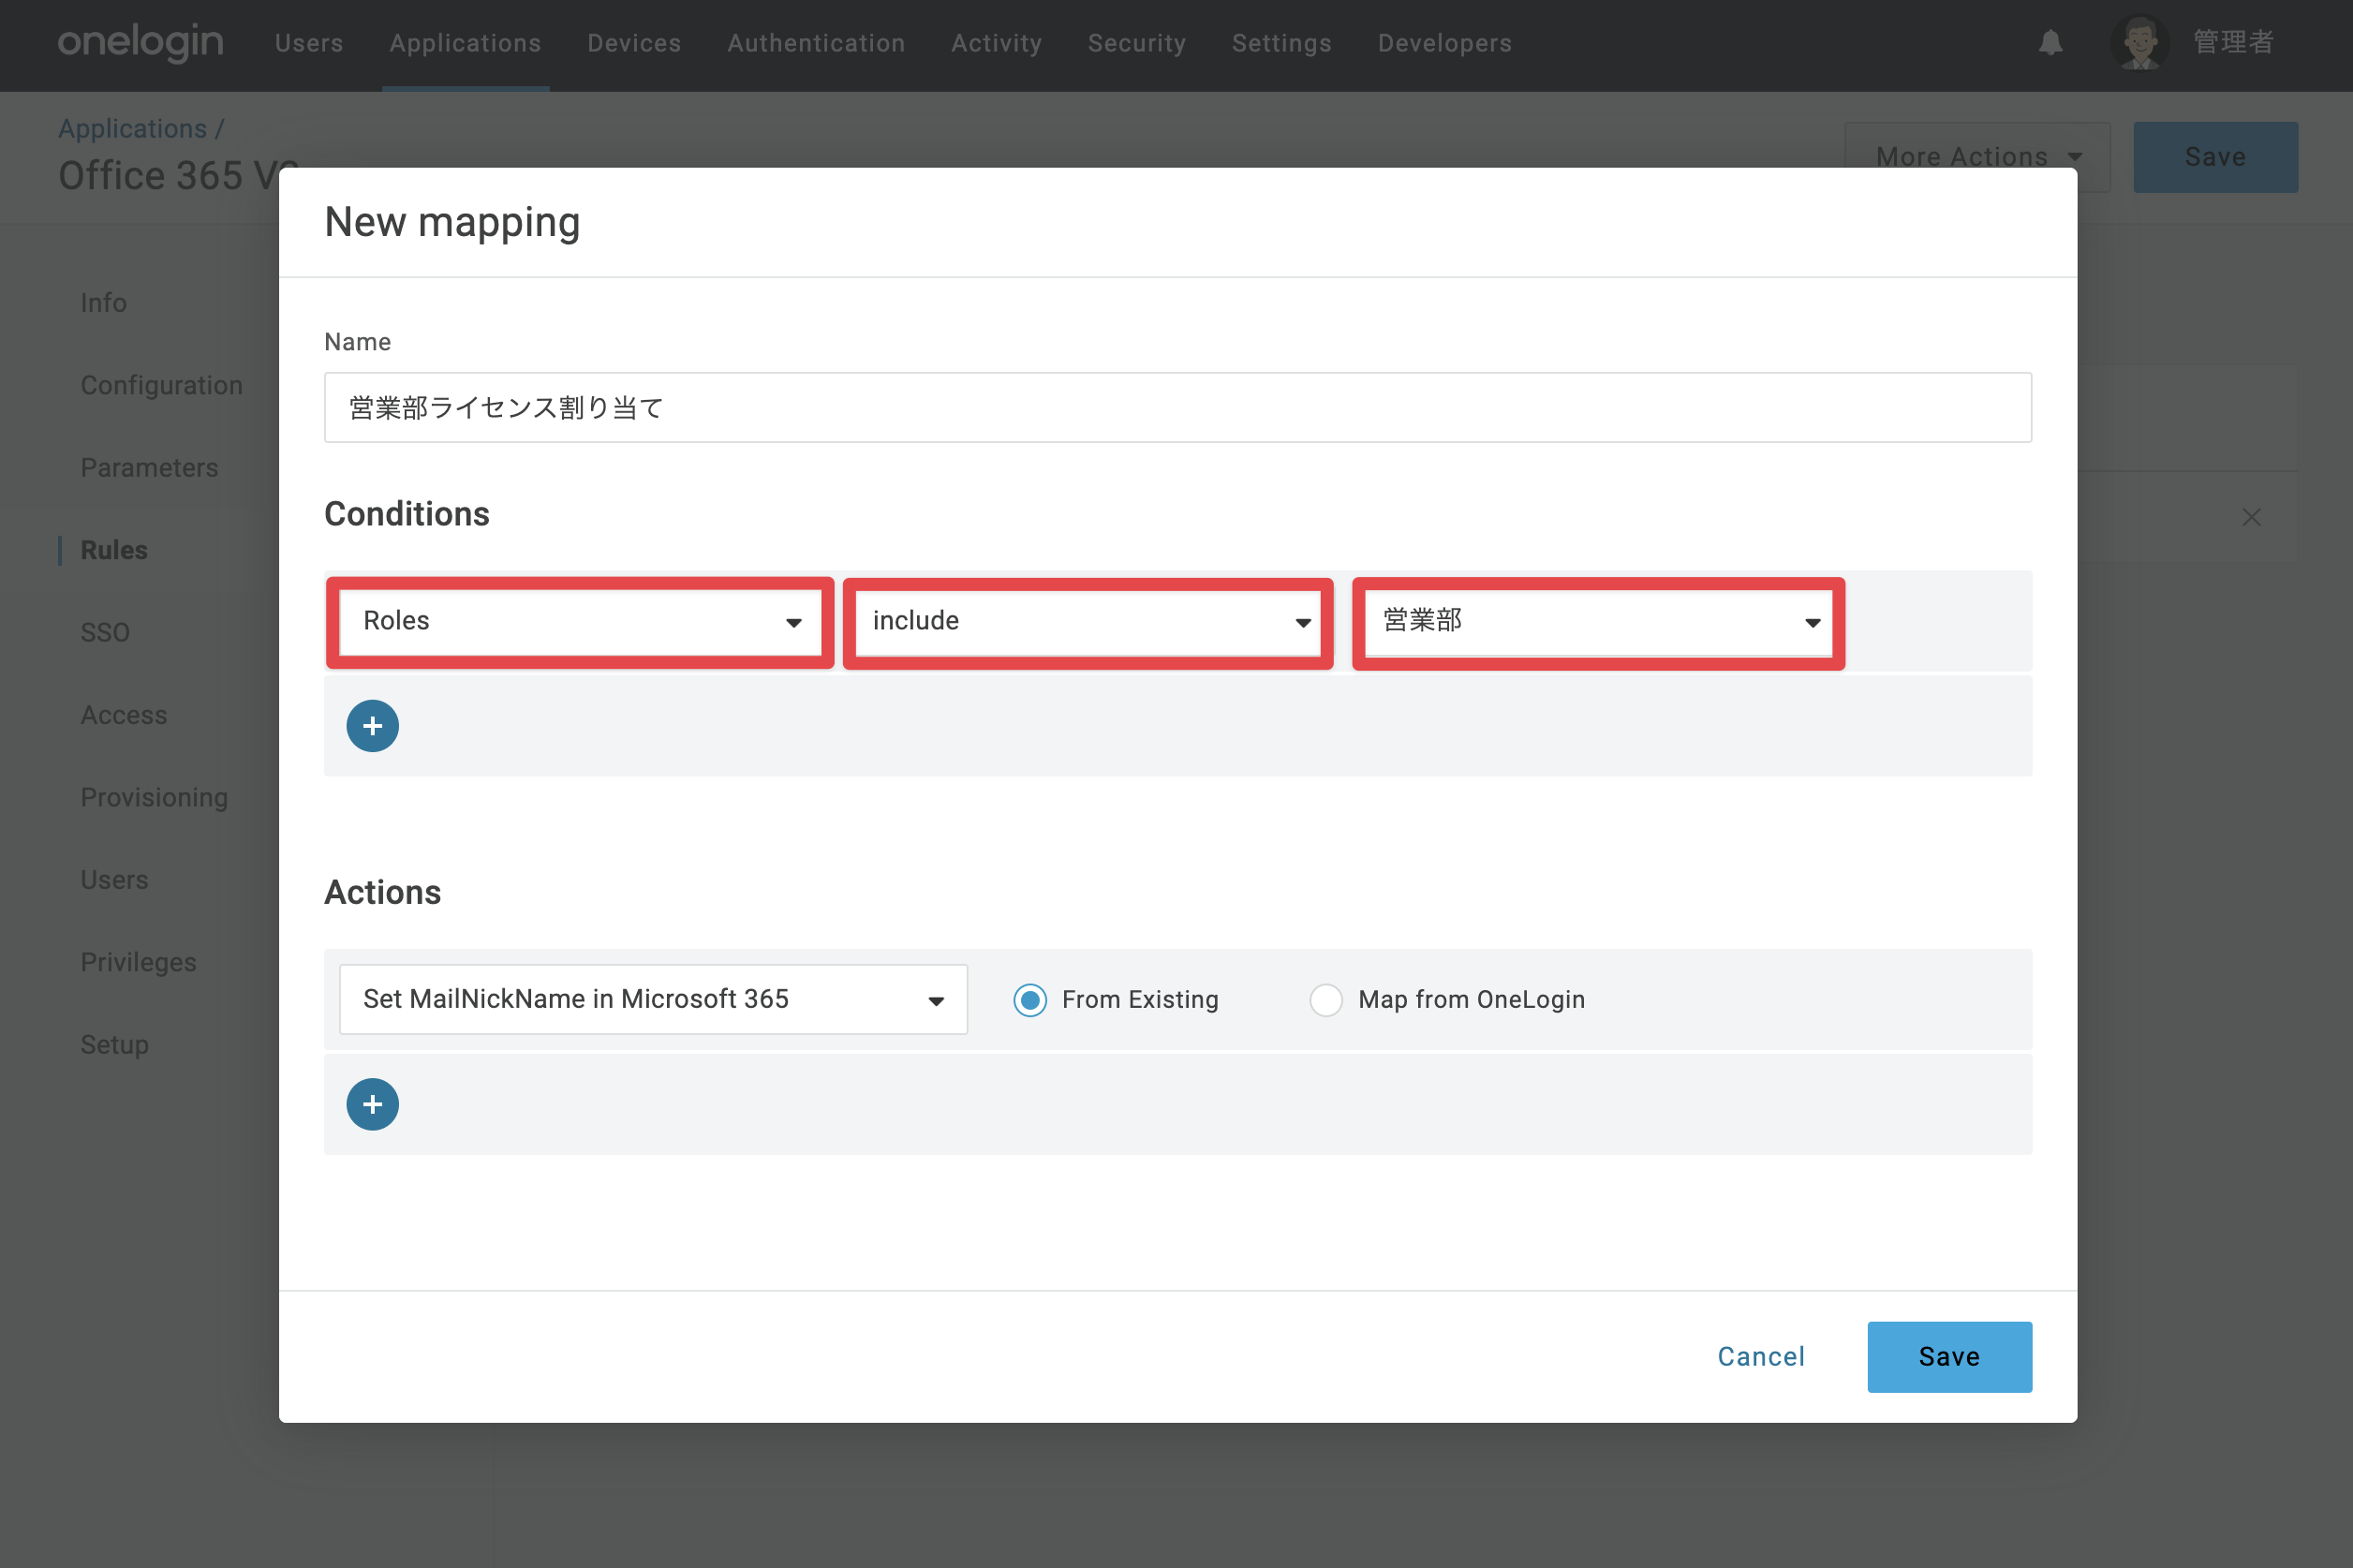Open the Security top menu
Image resolution: width=2353 pixels, height=1568 pixels.
coord(1137,43)
